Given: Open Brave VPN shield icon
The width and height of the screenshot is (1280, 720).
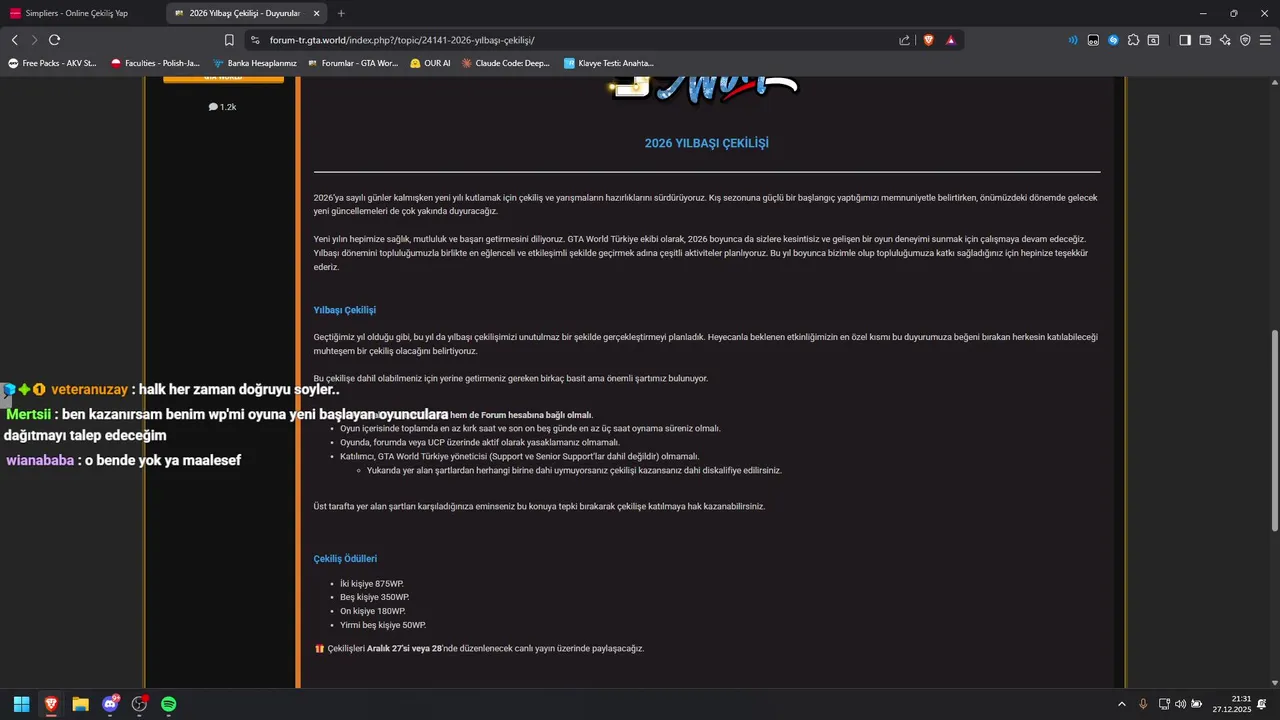Looking at the screenshot, I should [1245, 40].
